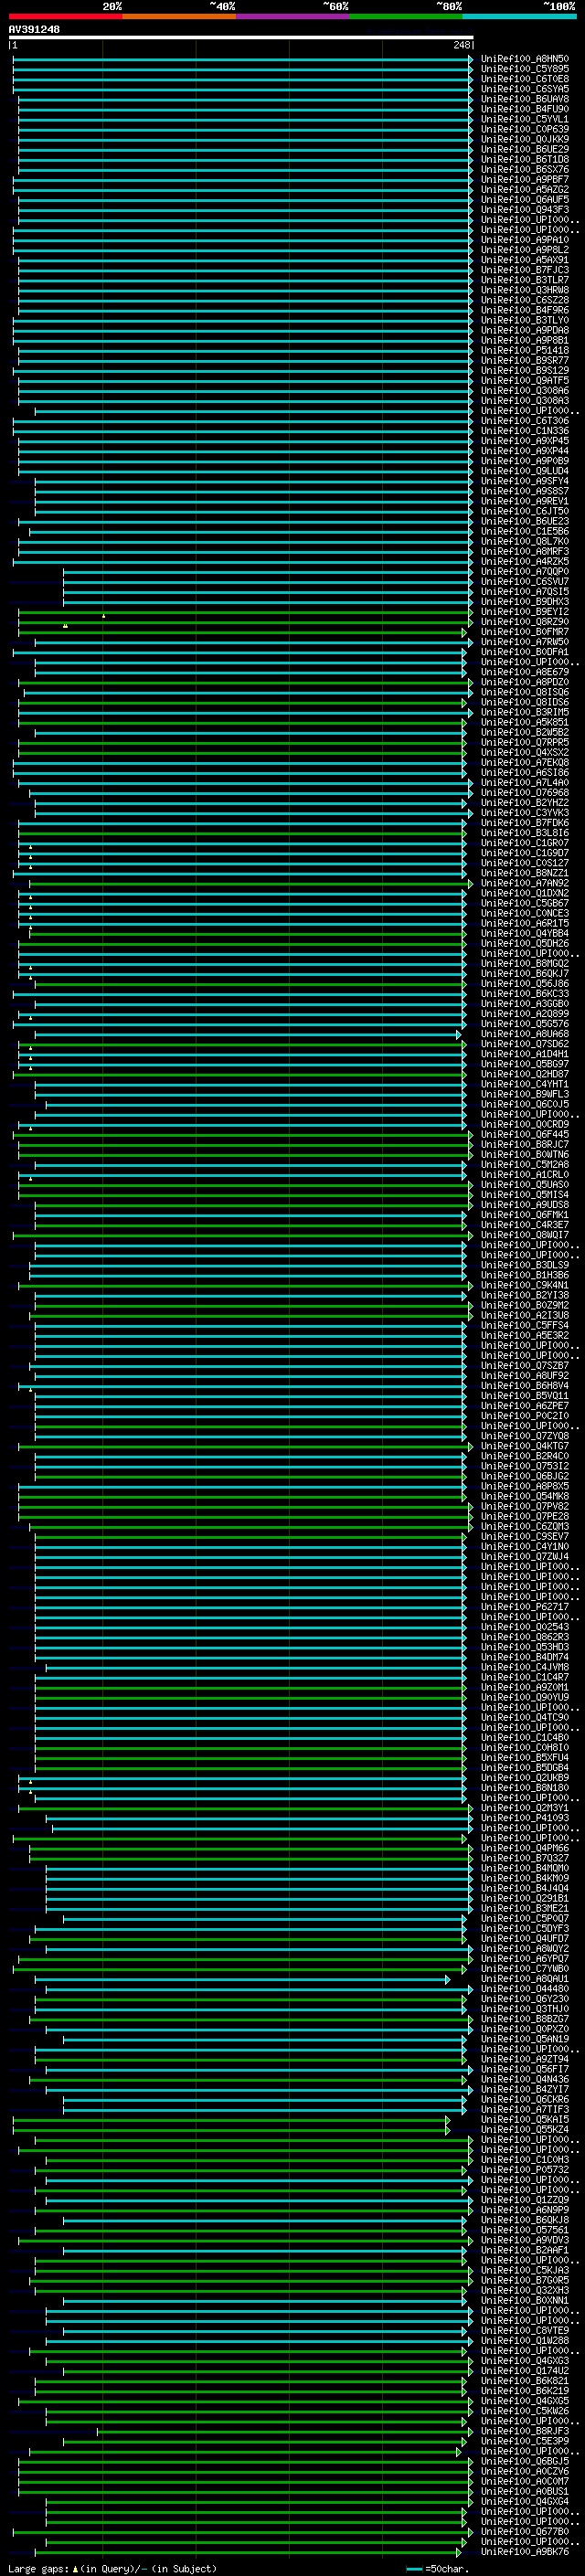The image size is (585, 2576).
Task: Open UniRef100_A9PBF7 entry
Action: [525, 179]
